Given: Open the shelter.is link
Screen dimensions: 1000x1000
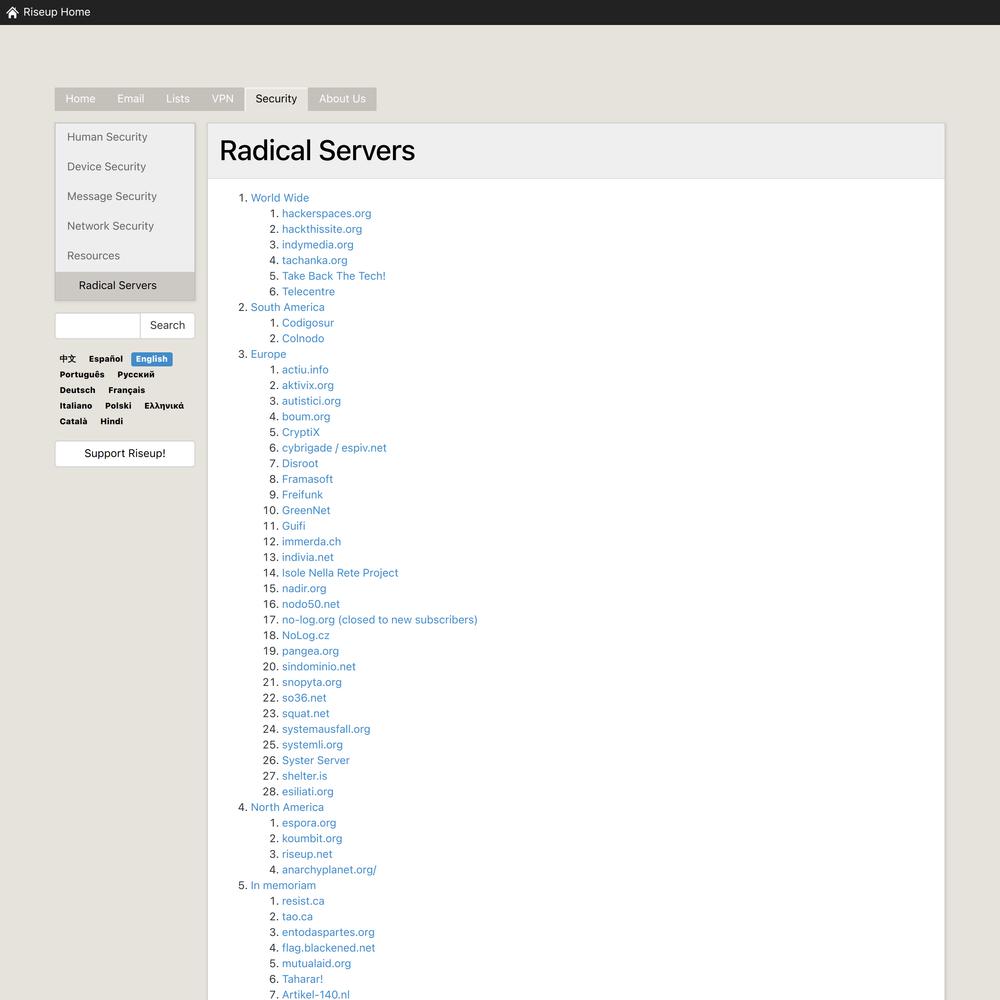Looking at the screenshot, I should [x=305, y=776].
